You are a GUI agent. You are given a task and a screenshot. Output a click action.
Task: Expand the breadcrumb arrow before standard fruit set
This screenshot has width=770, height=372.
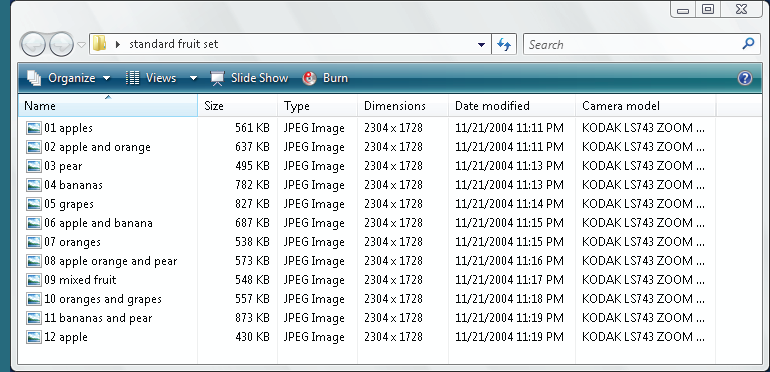tap(117, 44)
